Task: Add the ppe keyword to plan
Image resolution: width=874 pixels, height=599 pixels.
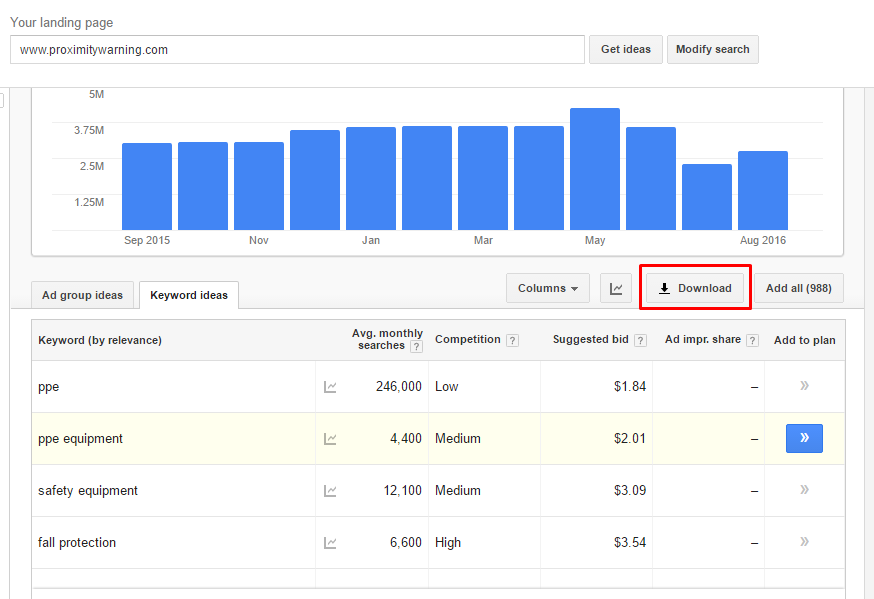Action: pos(804,386)
